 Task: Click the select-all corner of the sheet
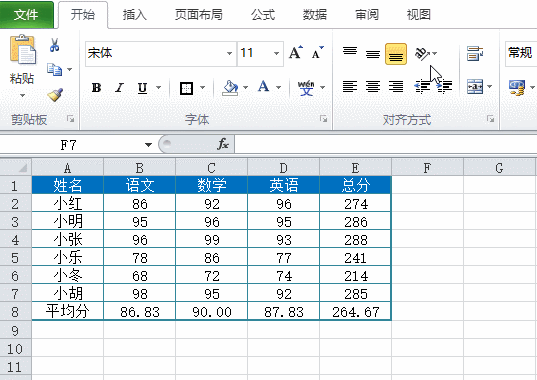pyautogui.click(x=16, y=167)
